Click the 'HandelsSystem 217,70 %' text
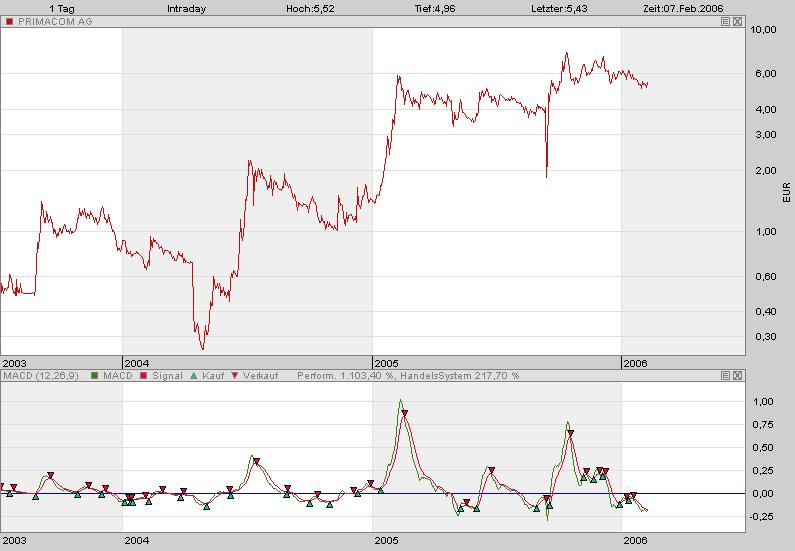The height and width of the screenshot is (551, 795). coord(460,376)
